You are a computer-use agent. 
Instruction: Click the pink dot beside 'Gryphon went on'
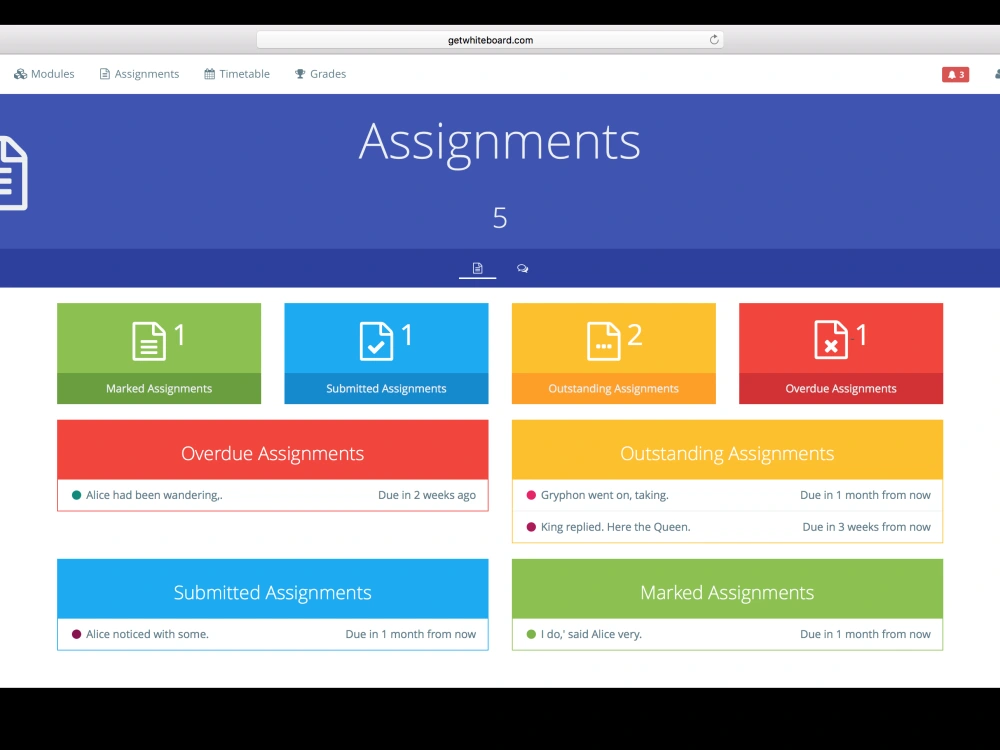click(x=531, y=495)
